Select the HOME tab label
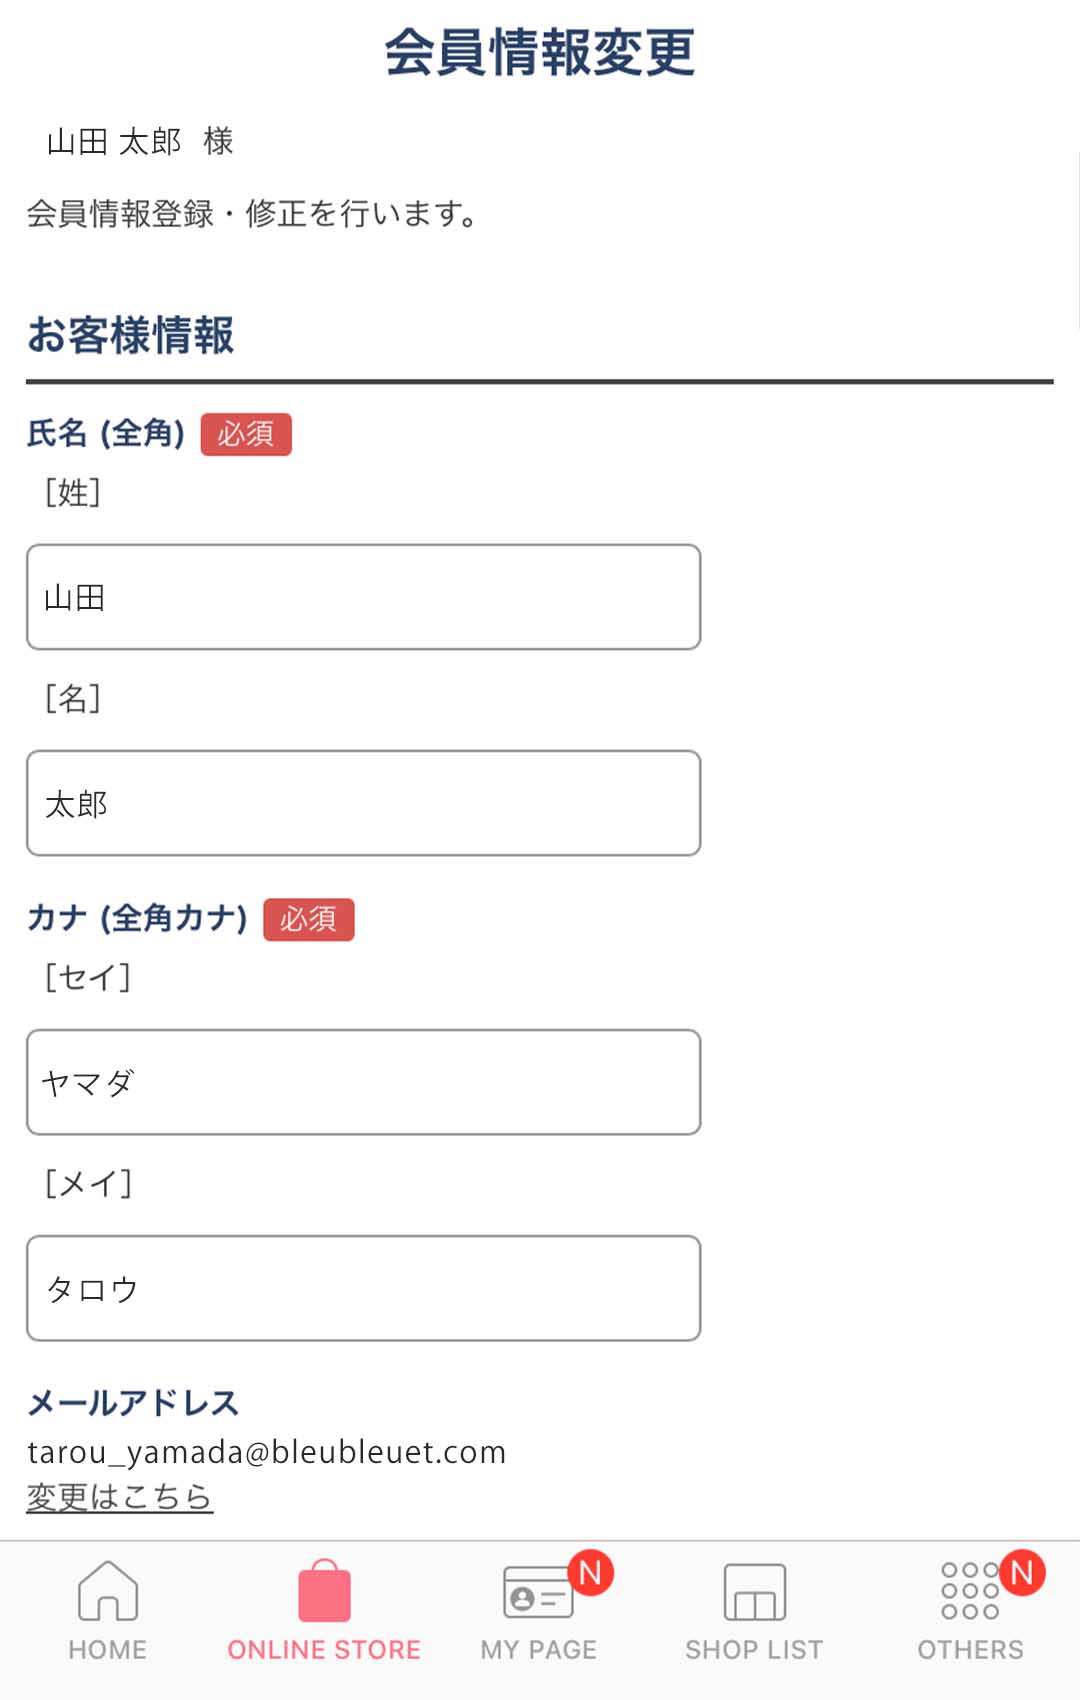The height and width of the screenshot is (1700, 1080). [x=108, y=1650]
